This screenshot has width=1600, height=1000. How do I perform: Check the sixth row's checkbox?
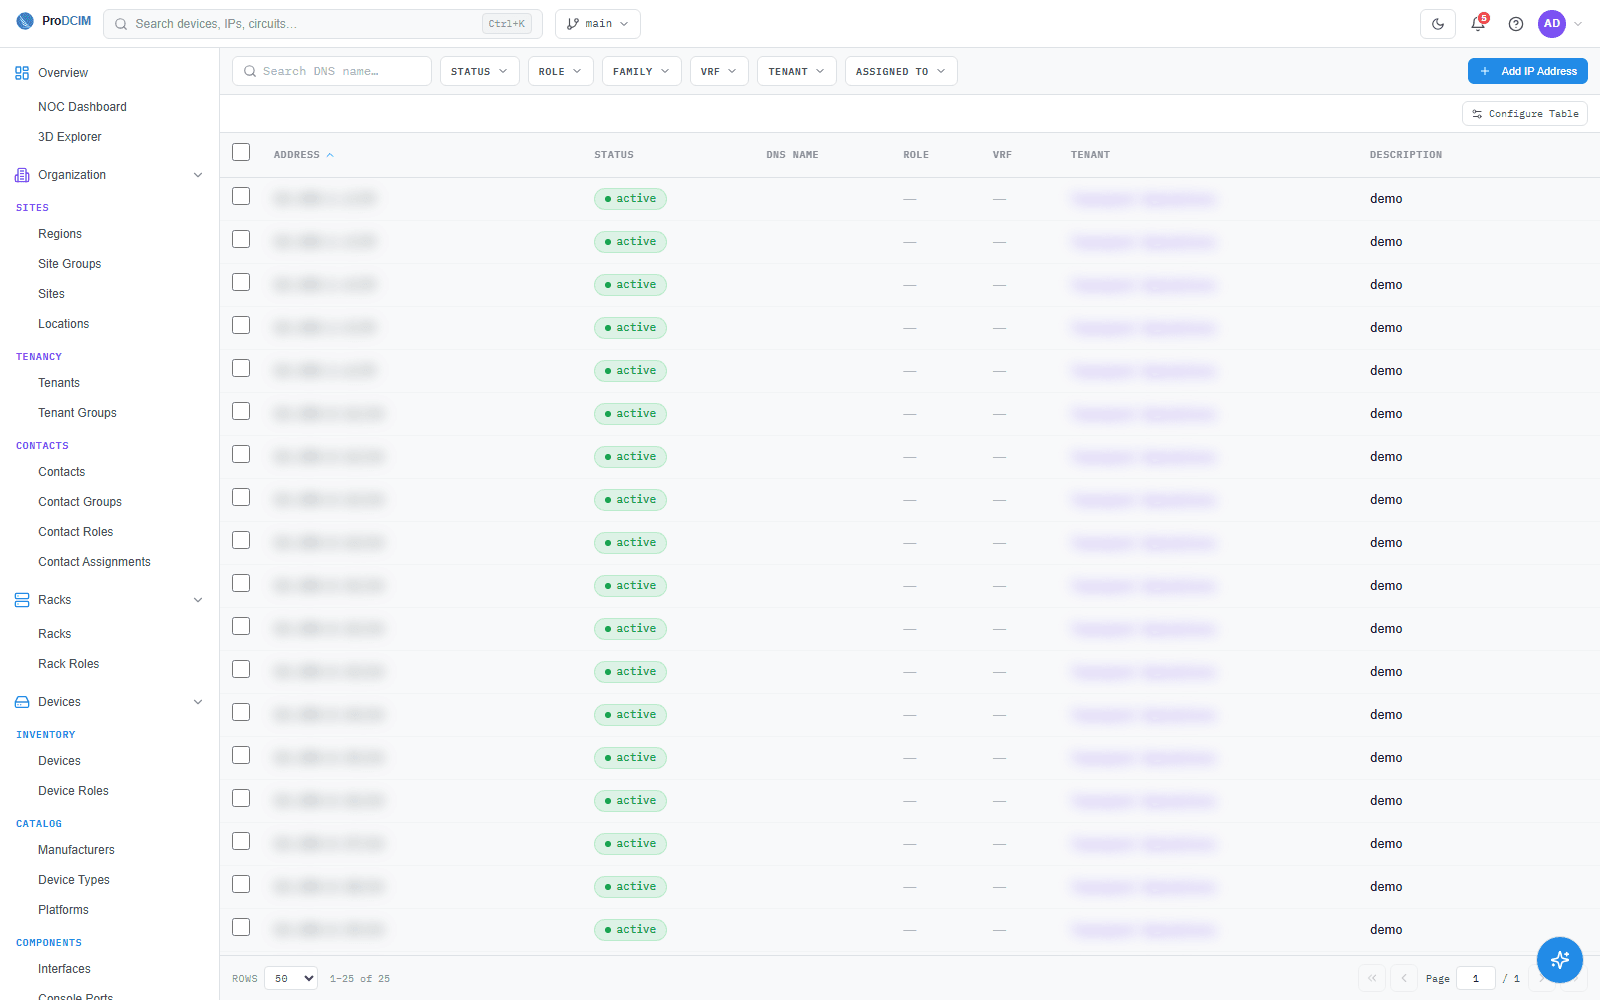coord(241,411)
